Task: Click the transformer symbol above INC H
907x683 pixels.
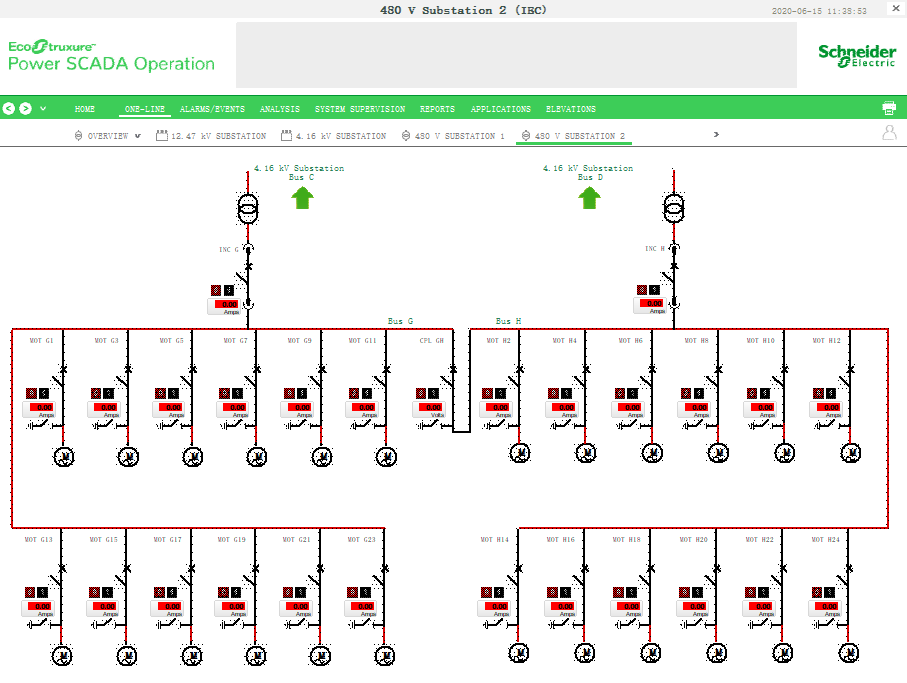Action: click(673, 208)
